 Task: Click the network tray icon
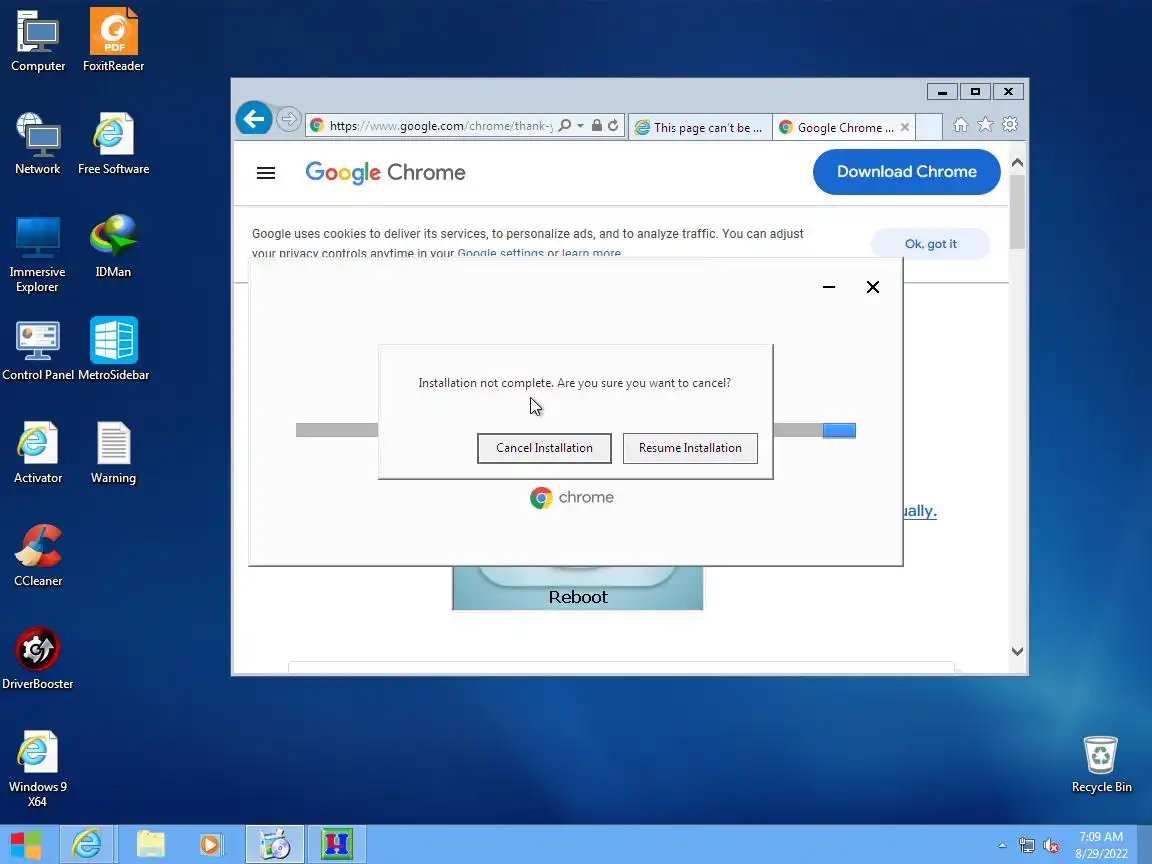1026,846
